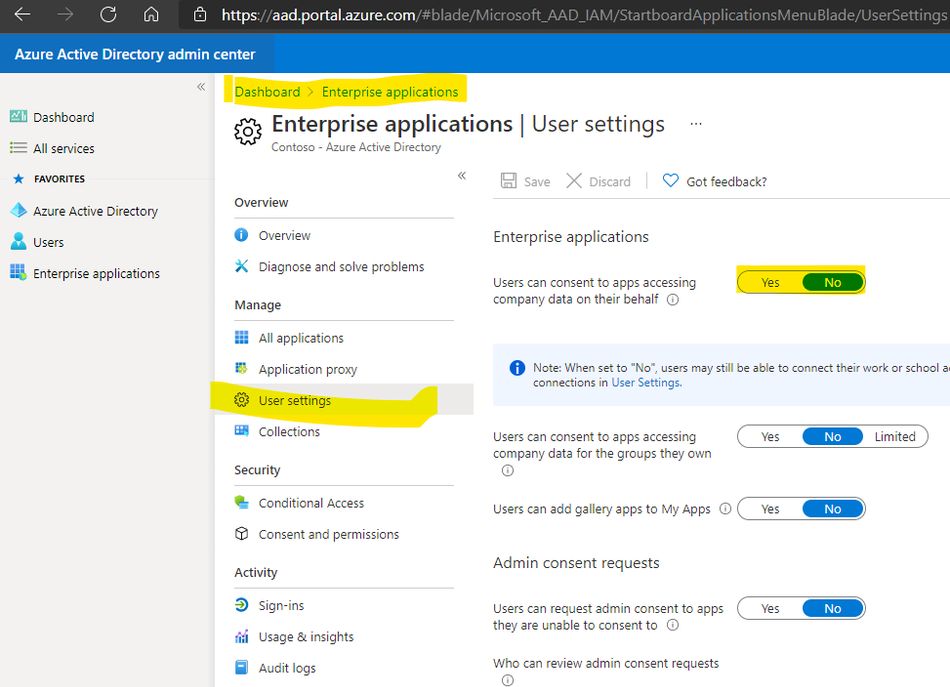Open Conditional Access under Security

coord(311,503)
